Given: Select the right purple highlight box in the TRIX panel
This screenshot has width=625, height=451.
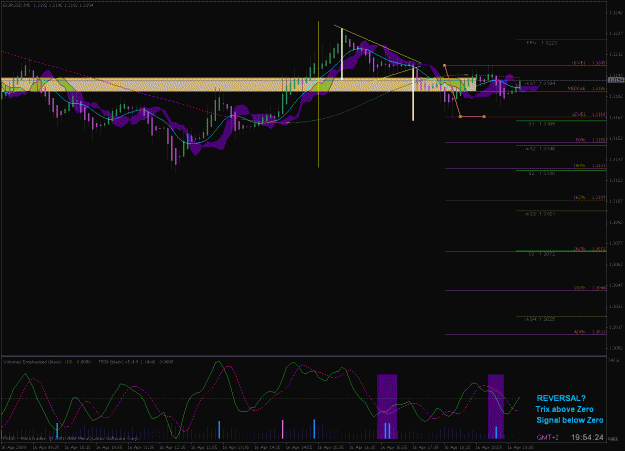Looking at the screenshot, I should pos(496,406).
